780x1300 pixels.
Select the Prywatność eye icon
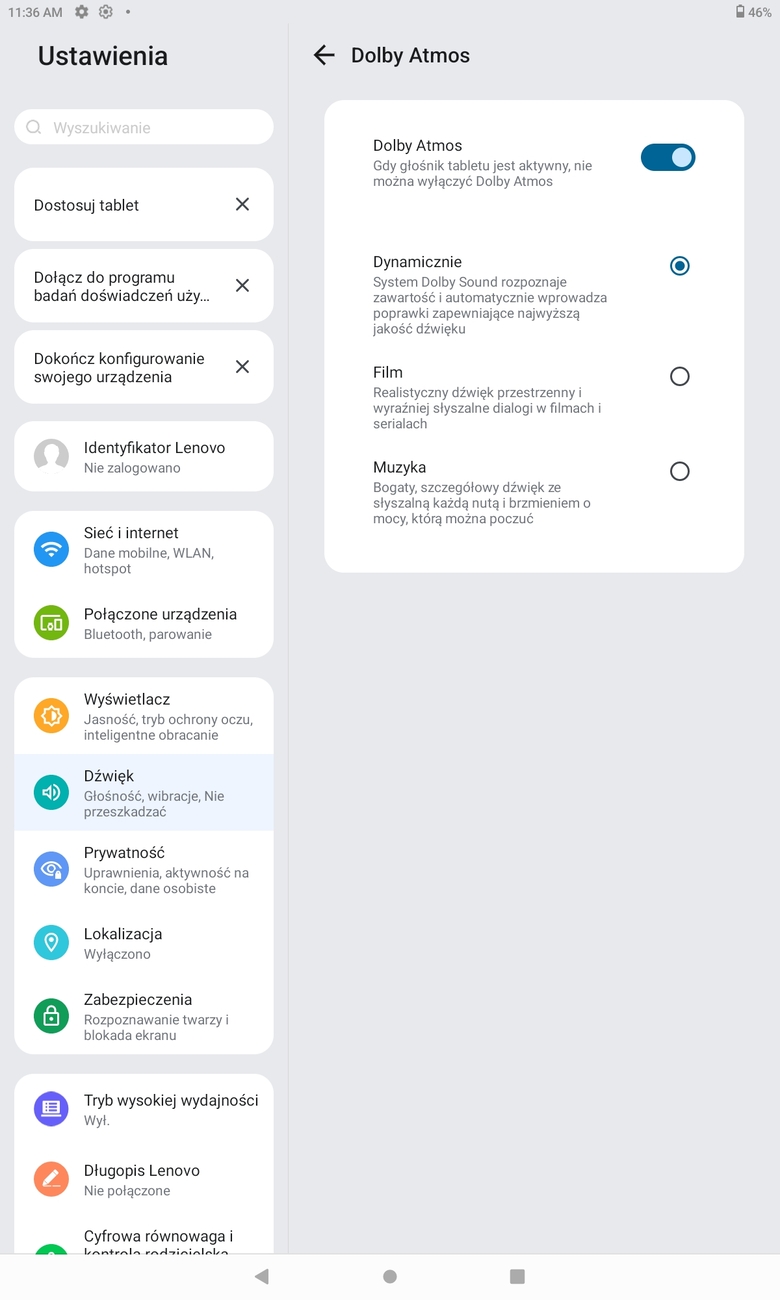[51, 870]
